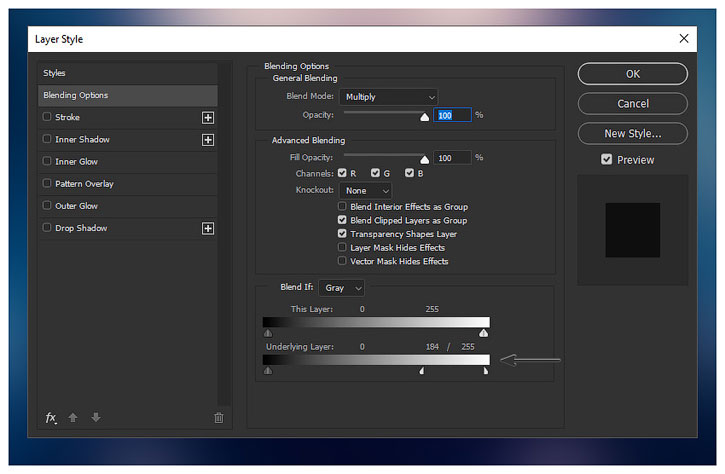
Task: Check Vector Mask Hides Effects
Action: (342, 261)
